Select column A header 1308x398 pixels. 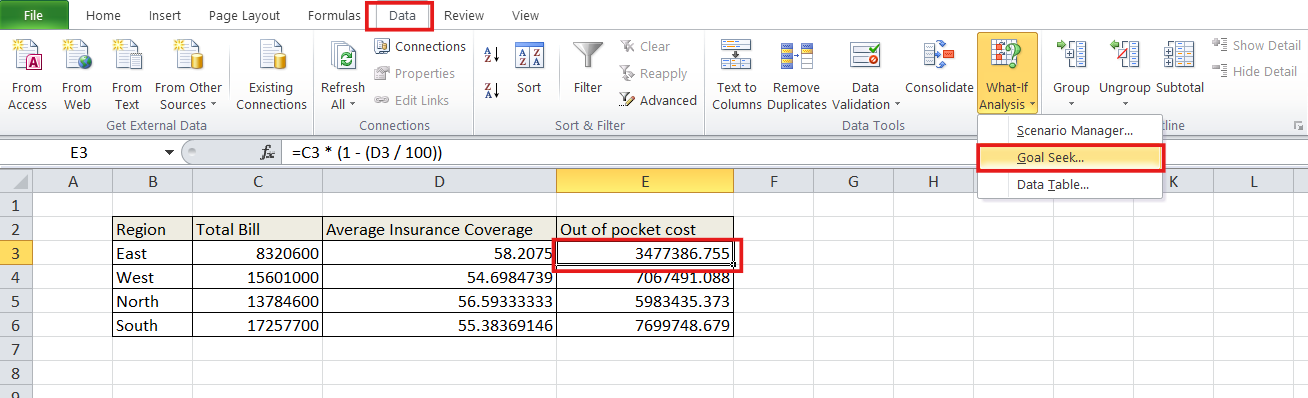[x=72, y=181]
